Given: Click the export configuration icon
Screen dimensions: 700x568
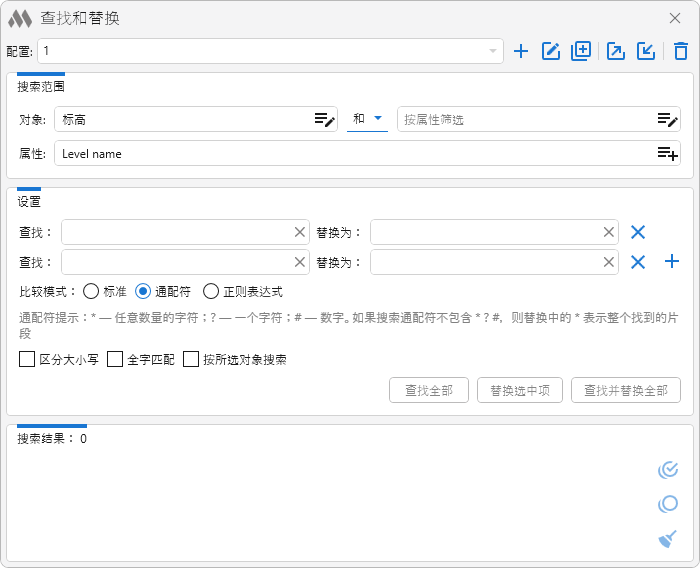Looking at the screenshot, I should tap(616, 51).
